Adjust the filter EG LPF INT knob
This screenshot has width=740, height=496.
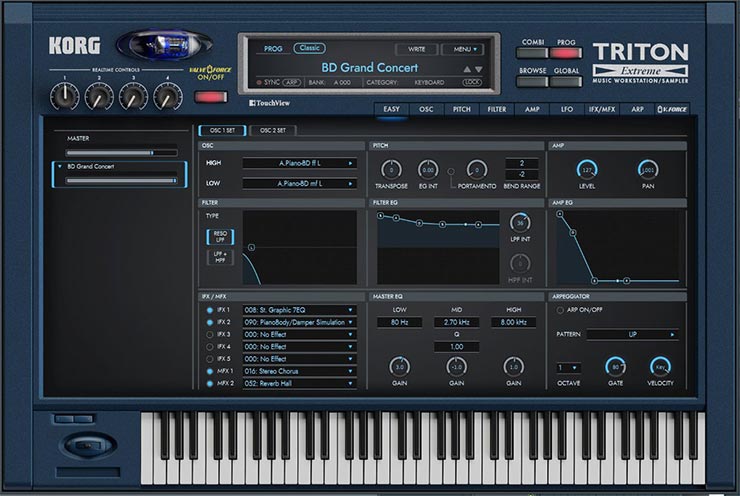[x=519, y=223]
